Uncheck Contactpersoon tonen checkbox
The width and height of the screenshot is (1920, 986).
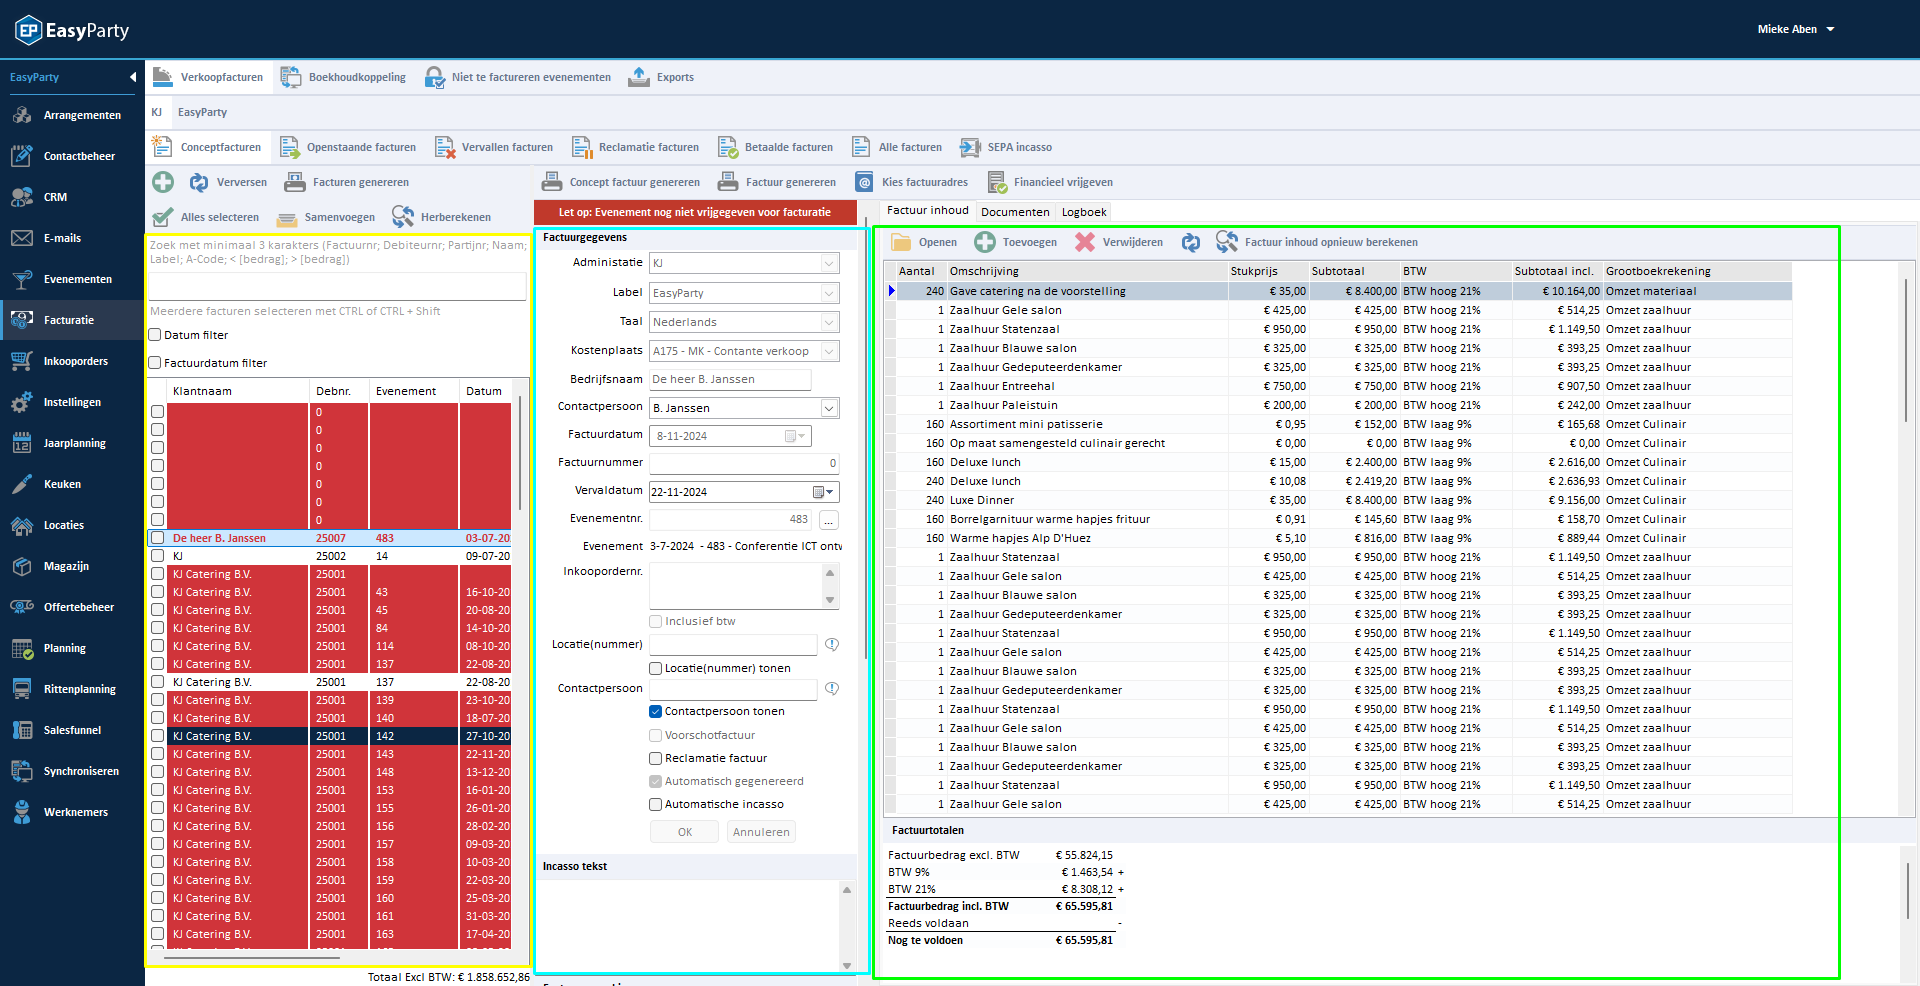(x=656, y=711)
